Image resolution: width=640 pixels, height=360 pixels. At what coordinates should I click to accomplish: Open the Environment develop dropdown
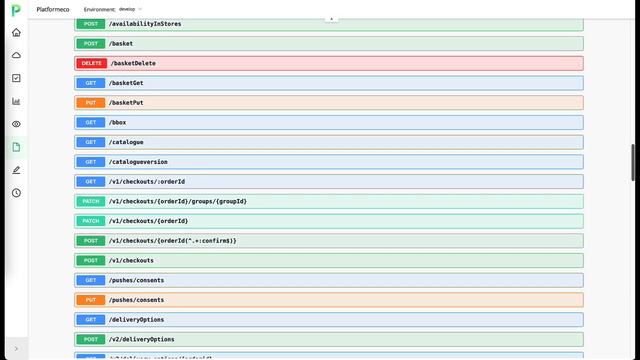(x=113, y=9)
